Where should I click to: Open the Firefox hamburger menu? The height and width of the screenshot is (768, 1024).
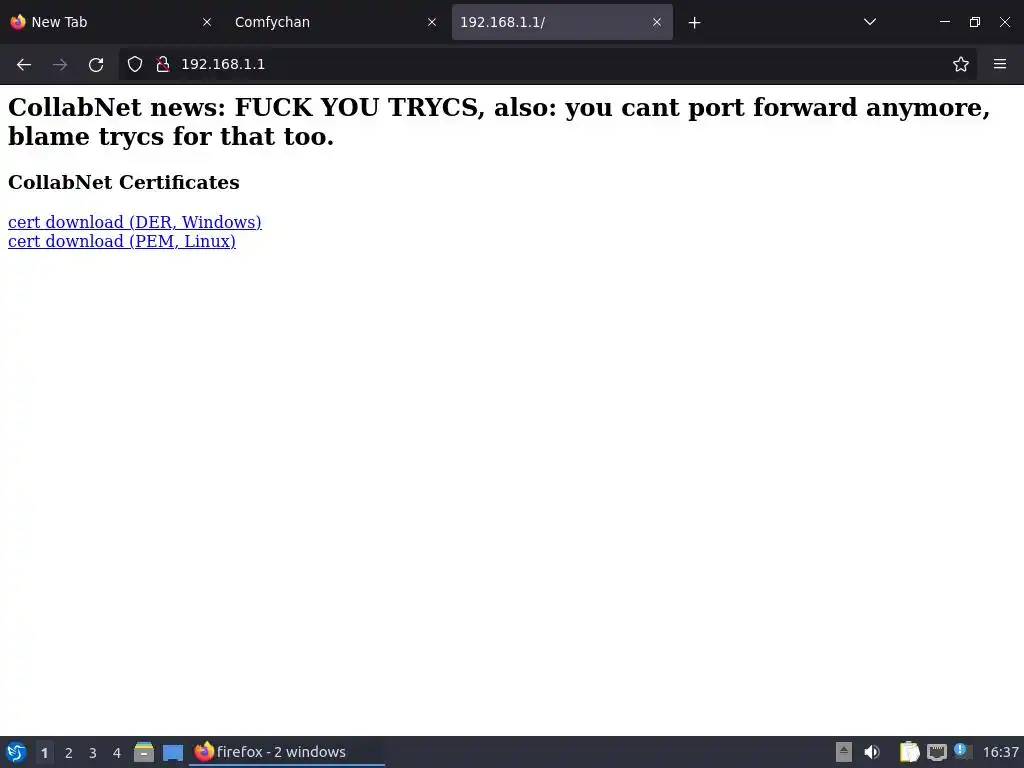click(x=1000, y=64)
